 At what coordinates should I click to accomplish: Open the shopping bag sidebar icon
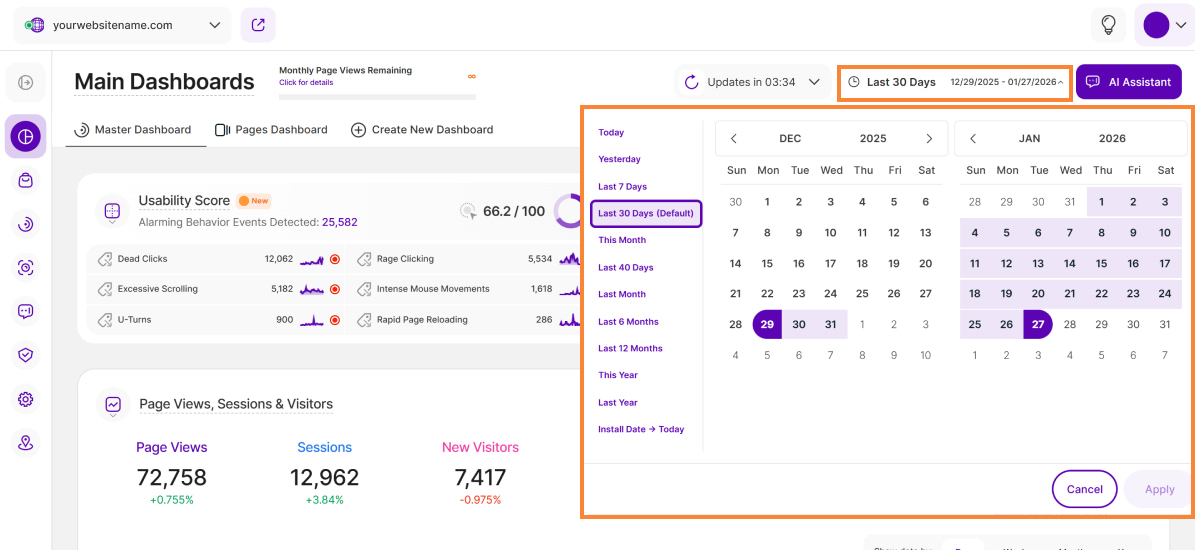pyautogui.click(x=26, y=180)
